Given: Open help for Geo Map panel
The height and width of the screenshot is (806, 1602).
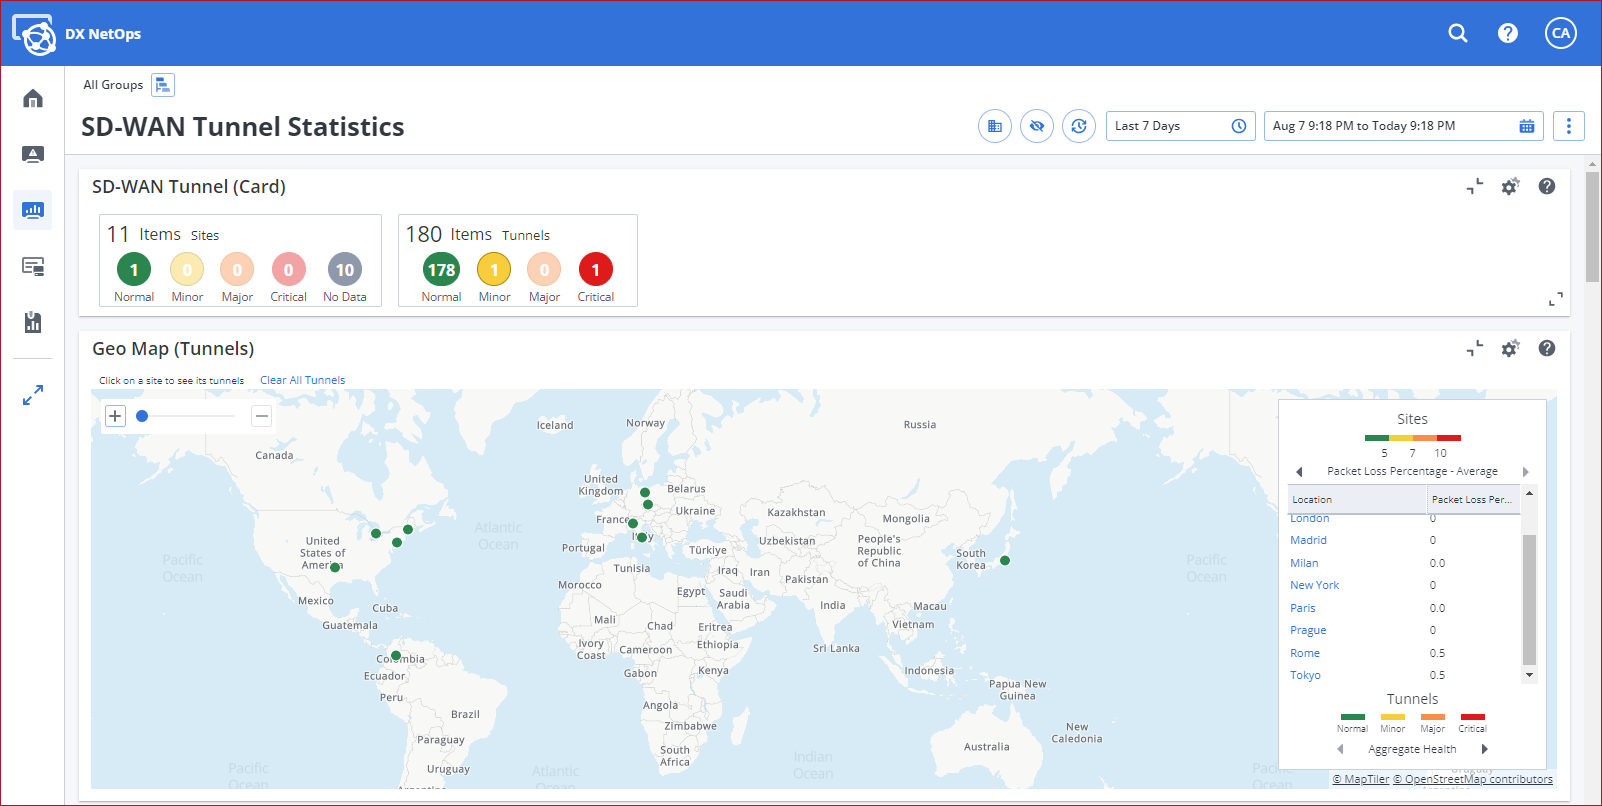Looking at the screenshot, I should click(x=1546, y=348).
